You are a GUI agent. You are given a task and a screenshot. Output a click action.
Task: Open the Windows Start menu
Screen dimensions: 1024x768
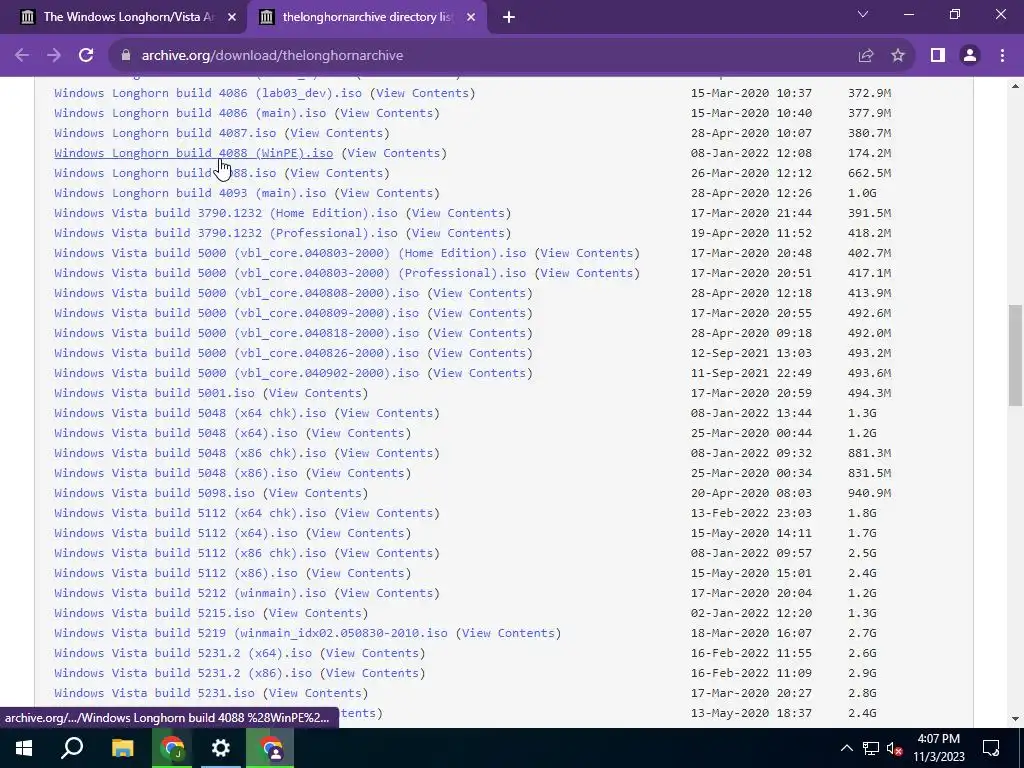click(x=24, y=748)
